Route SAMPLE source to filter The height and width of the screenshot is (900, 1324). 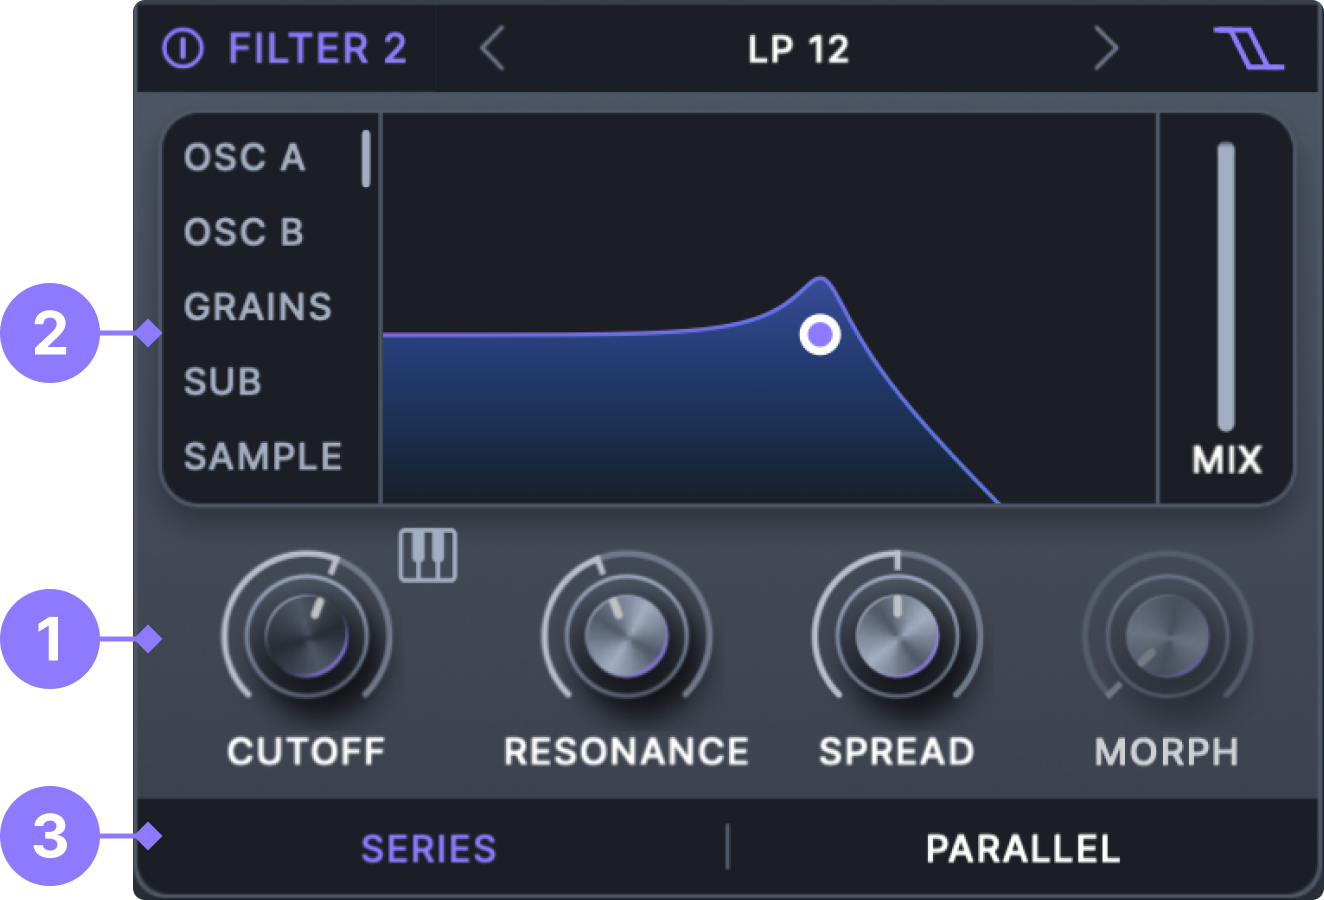click(262, 456)
